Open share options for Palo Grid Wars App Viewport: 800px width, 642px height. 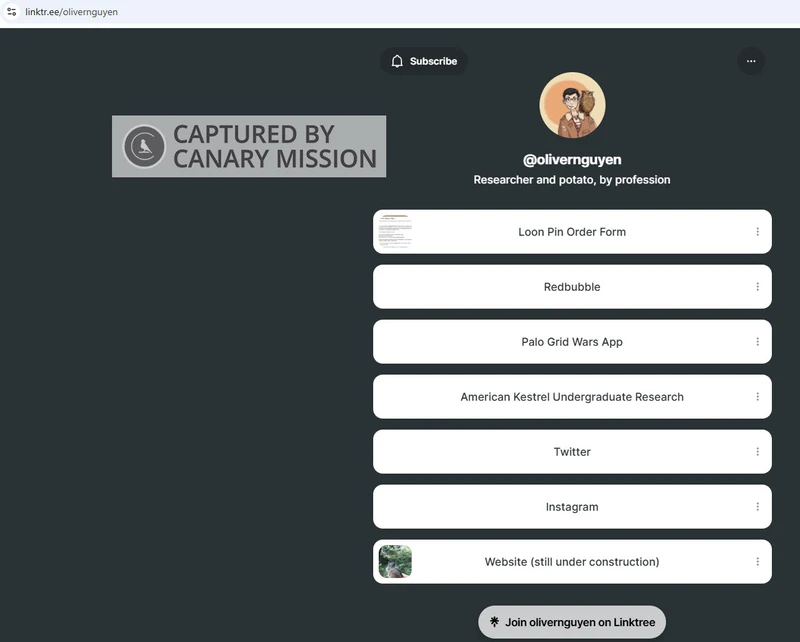click(x=758, y=342)
